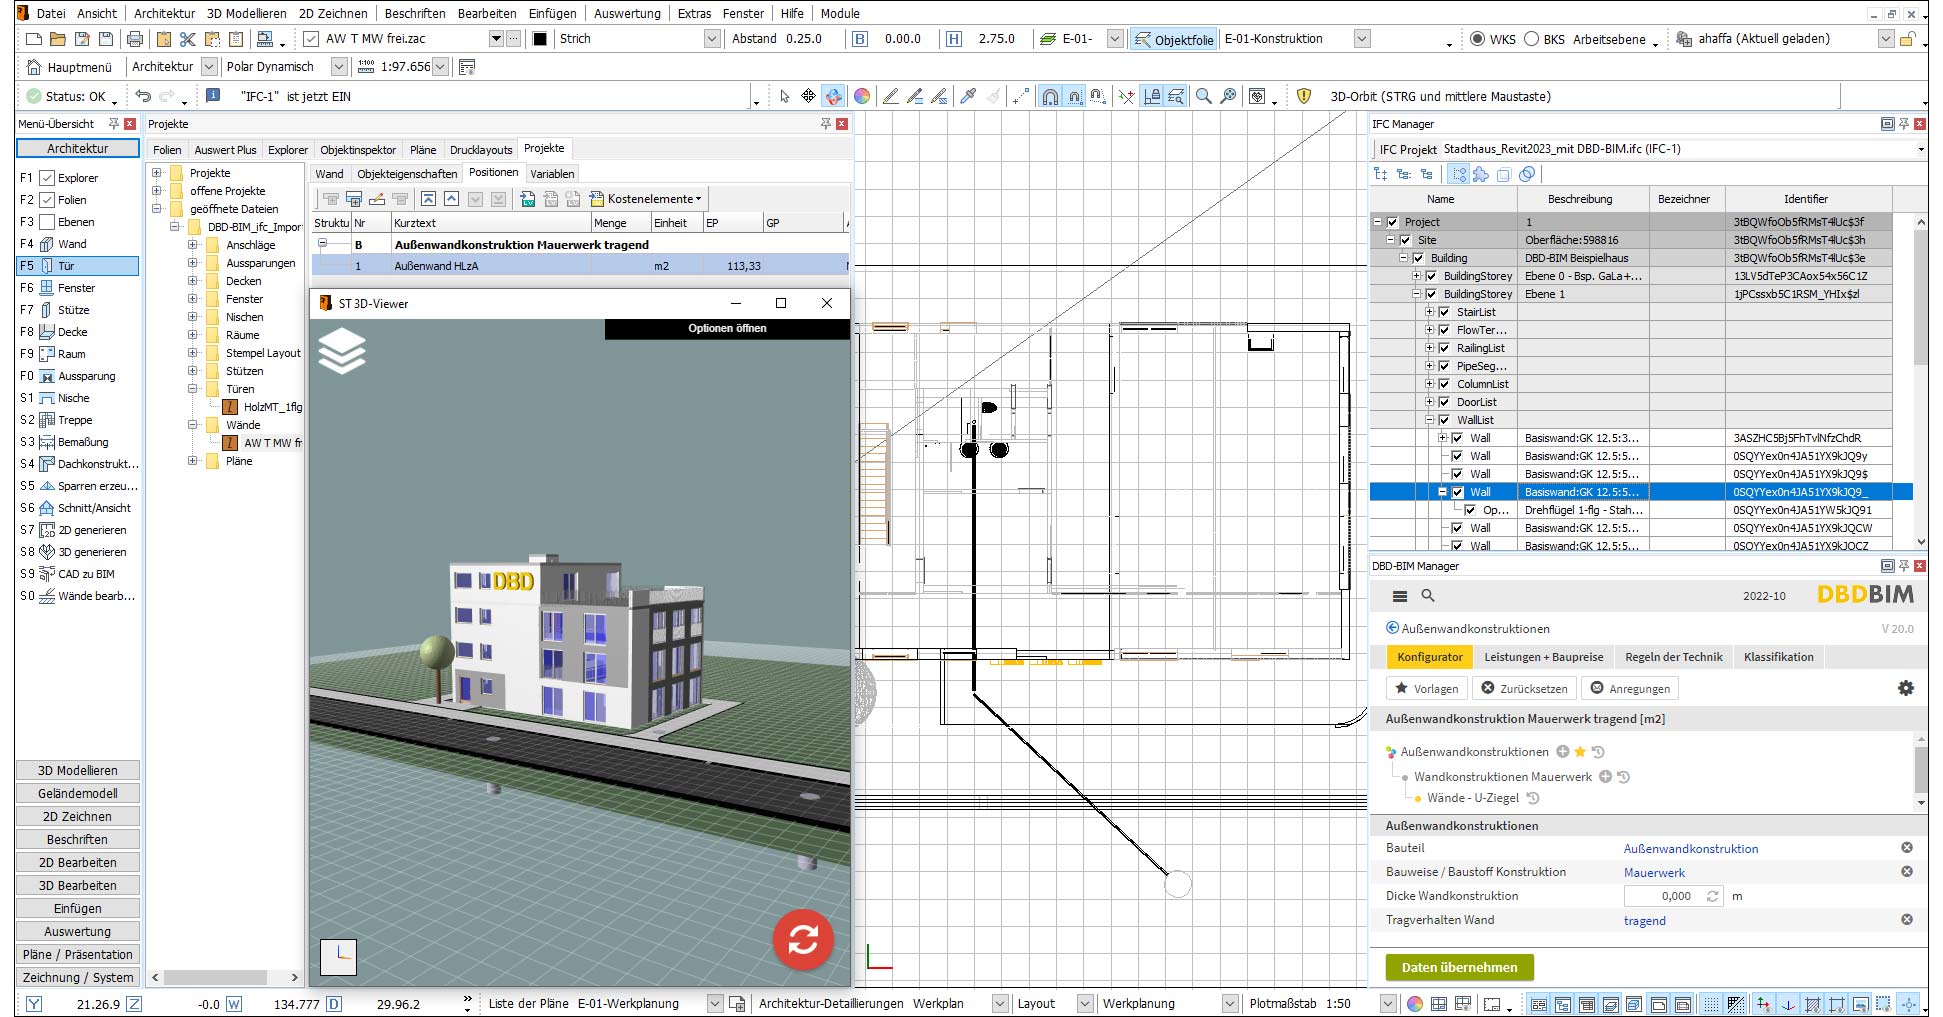Open the layers icon in ST 3D-Viewer
The image size is (1943, 1017).
342,352
